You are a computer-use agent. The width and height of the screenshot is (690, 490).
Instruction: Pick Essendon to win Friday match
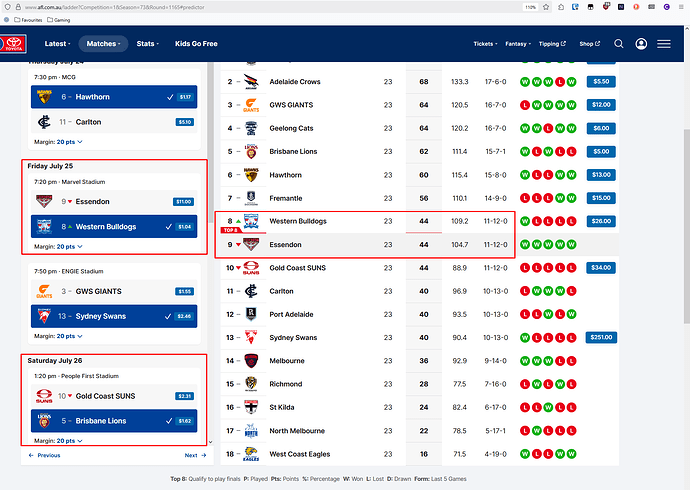point(114,201)
